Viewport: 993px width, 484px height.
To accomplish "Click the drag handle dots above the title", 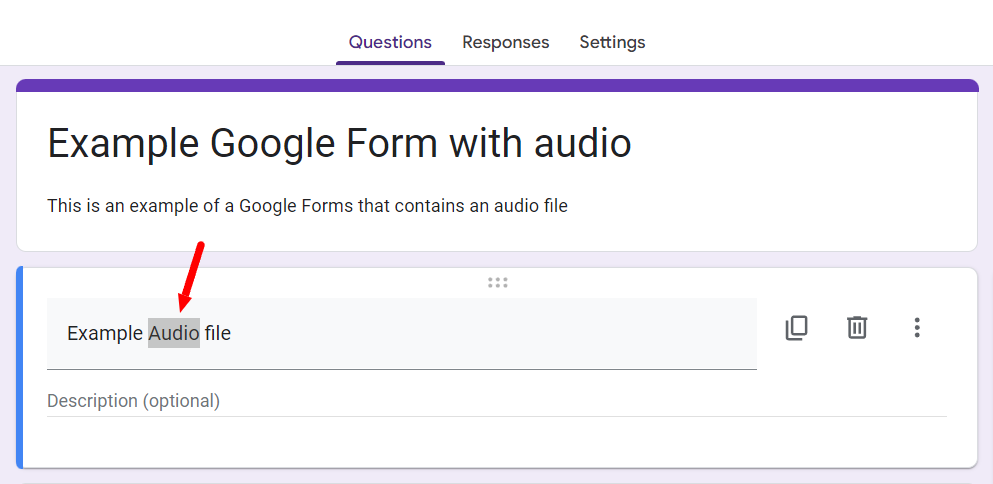I will (498, 283).
